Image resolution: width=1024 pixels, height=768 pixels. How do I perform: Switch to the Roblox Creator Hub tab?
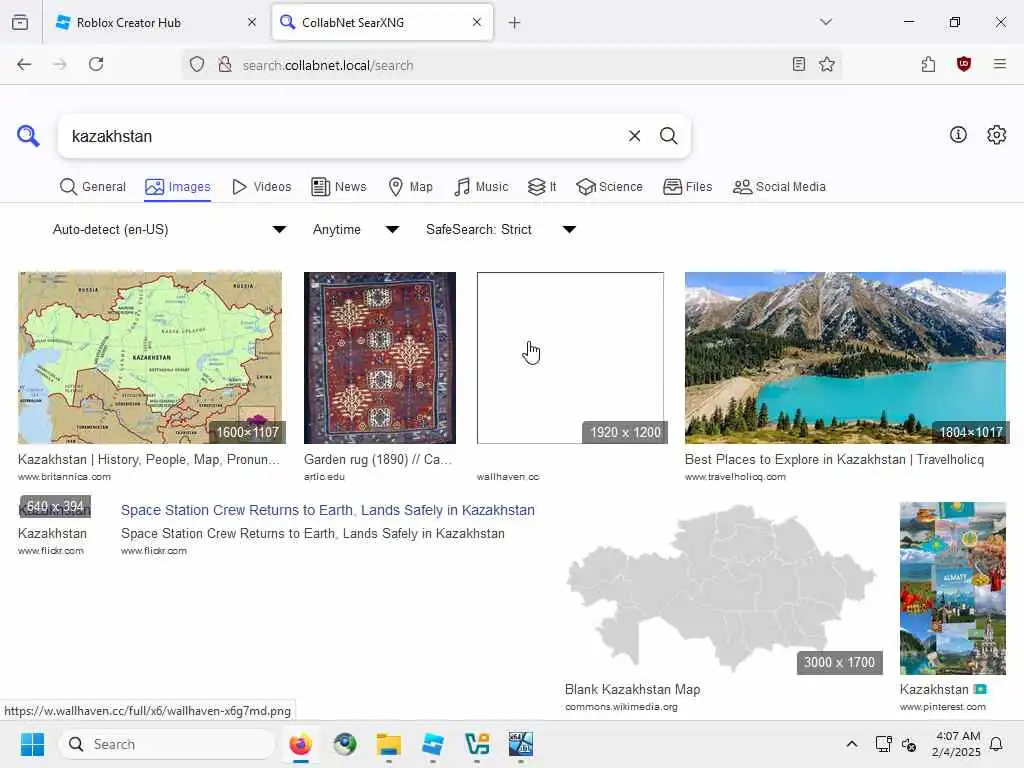click(x=155, y=23)
